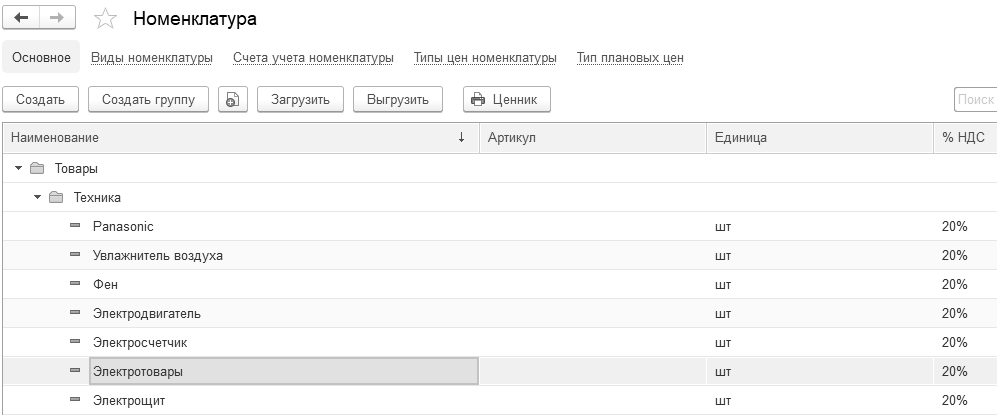The width and height of the screenshot is (997, 415).
Task: Click the back navigation arrow
Action: pos(22,19)
